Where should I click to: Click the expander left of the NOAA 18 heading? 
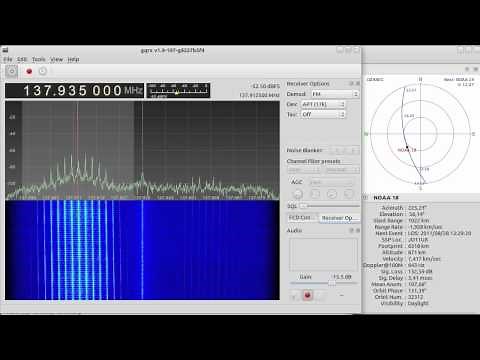(x=366, y=198)
